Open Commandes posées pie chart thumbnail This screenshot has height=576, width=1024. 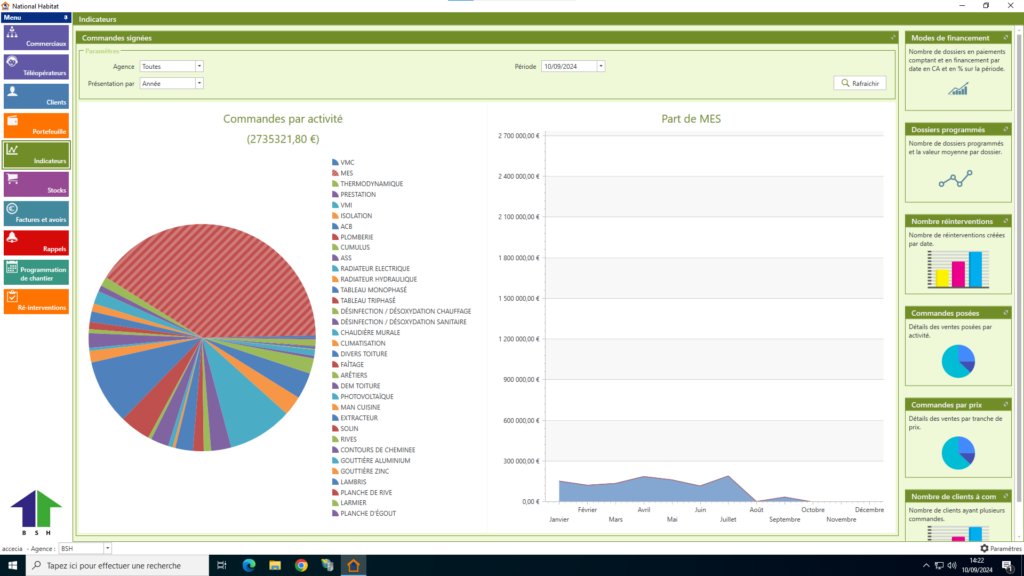point(958,361)
